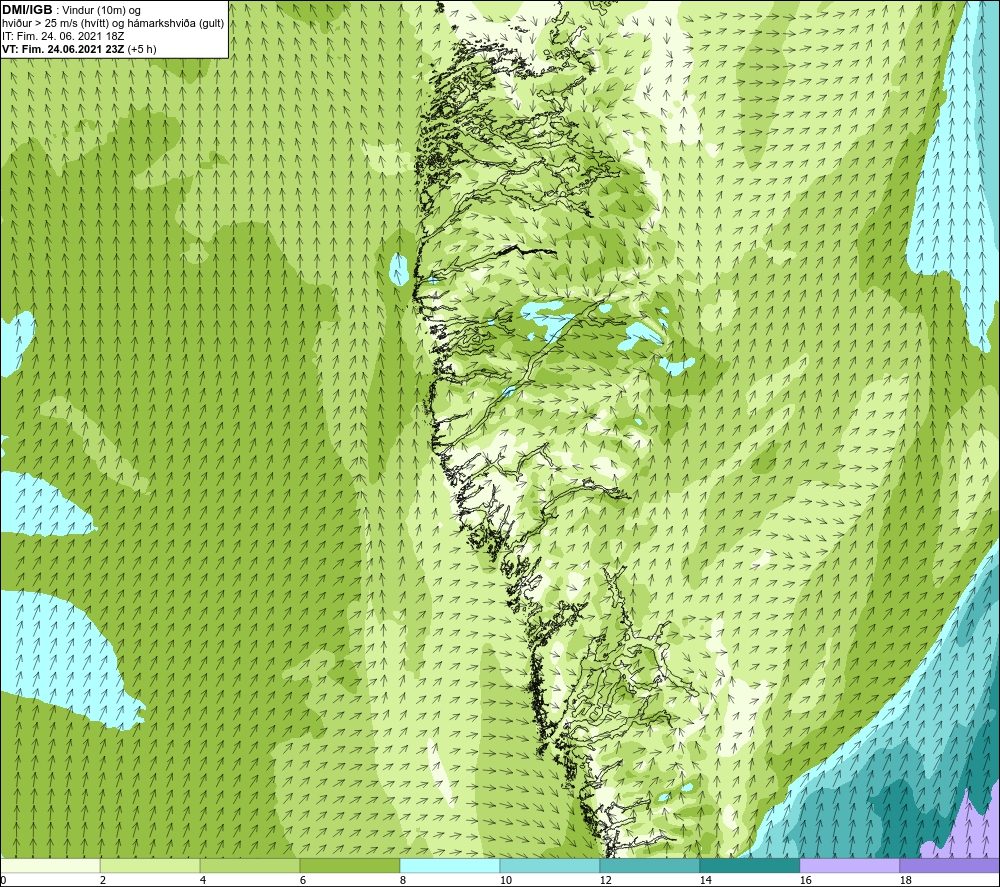Click the legend scale label "4"
This screenshot has height=887, width=1000.
[203, 881]
